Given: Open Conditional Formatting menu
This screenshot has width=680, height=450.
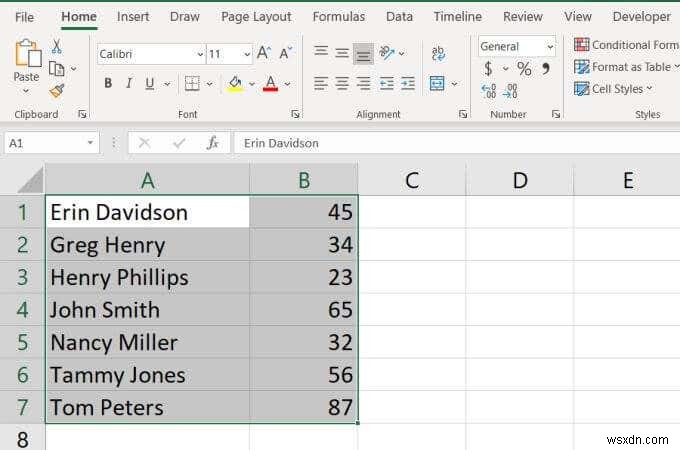Looking at the screenshot, I should pos(626,45).
